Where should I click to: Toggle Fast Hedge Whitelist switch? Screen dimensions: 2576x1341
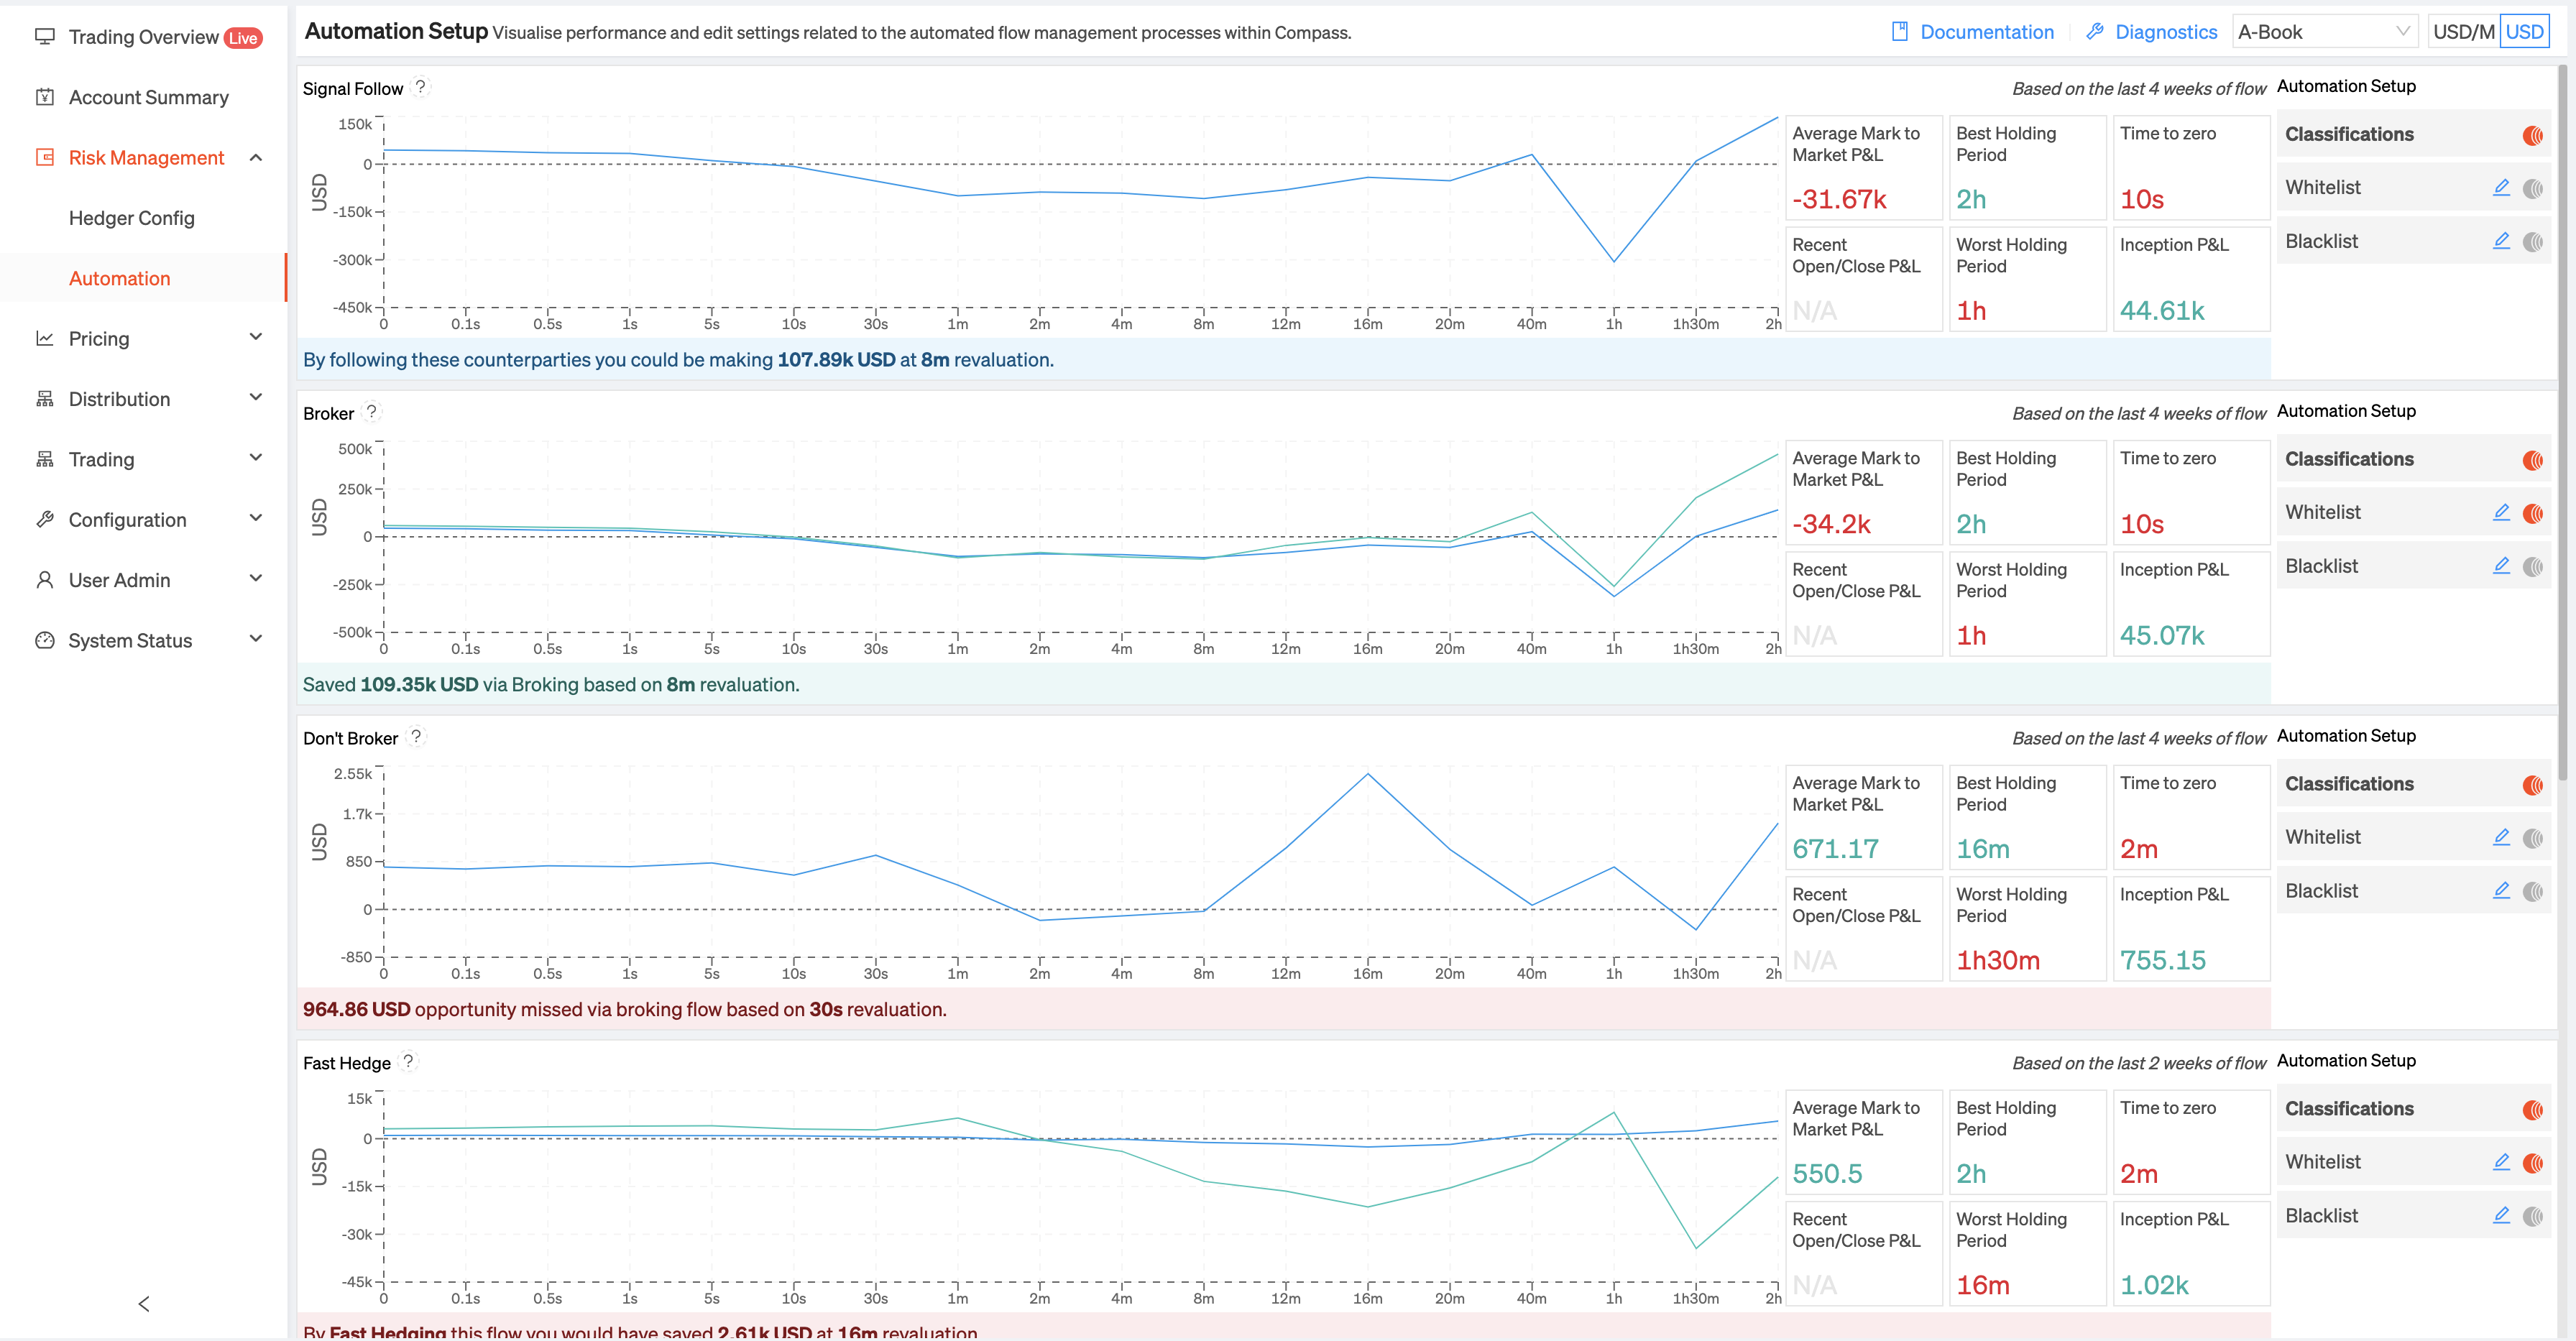[x=2532, y=1163]
